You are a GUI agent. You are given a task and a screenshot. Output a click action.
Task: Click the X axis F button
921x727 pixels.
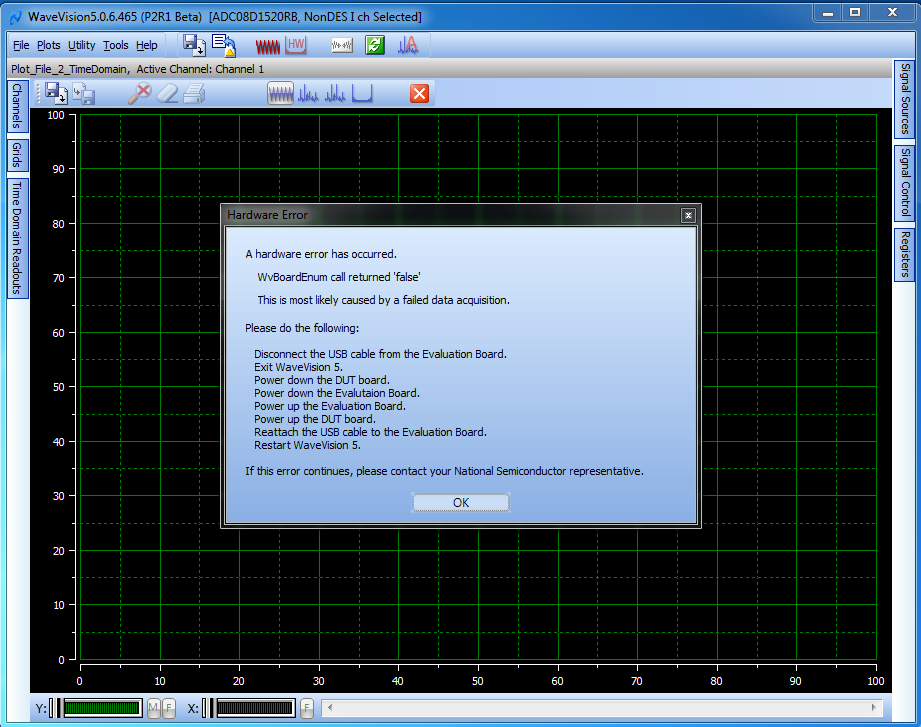click(x=307, y=708)
